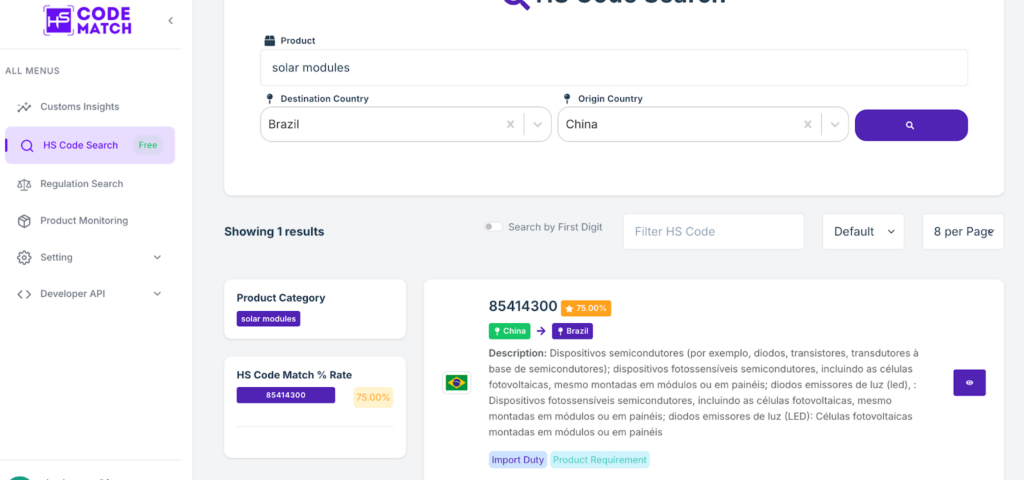
Task: Click the Filter HS Code field
Action: (713, 231)
